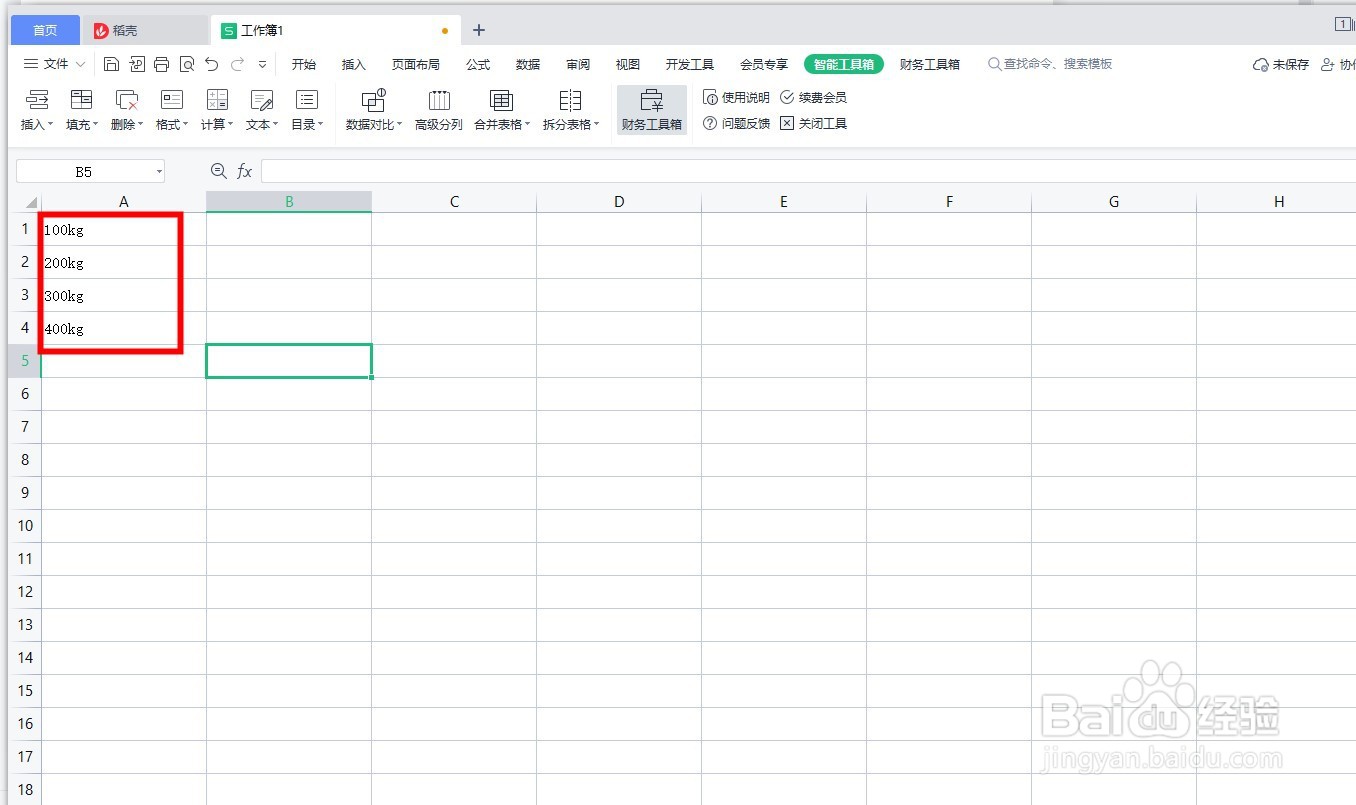This screenshot has height=805, width=1356.
Task: Select column F header
Action: click(x=949, y=202)
